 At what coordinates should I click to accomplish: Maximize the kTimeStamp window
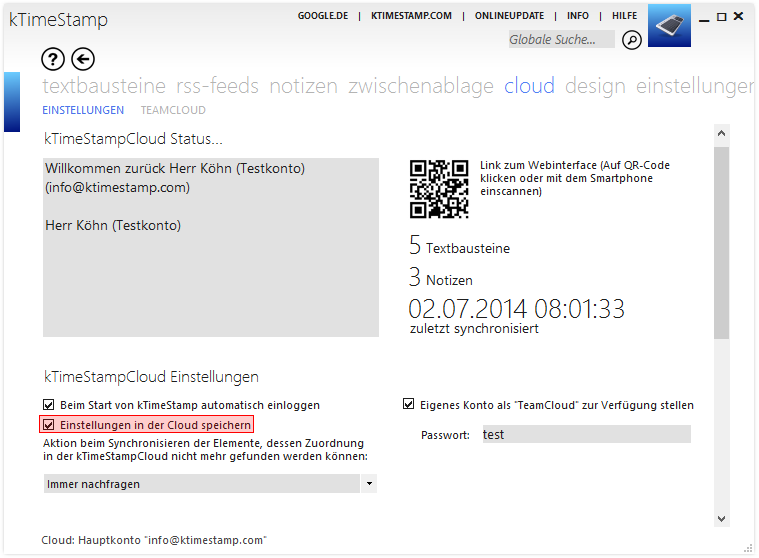[721, 16]
